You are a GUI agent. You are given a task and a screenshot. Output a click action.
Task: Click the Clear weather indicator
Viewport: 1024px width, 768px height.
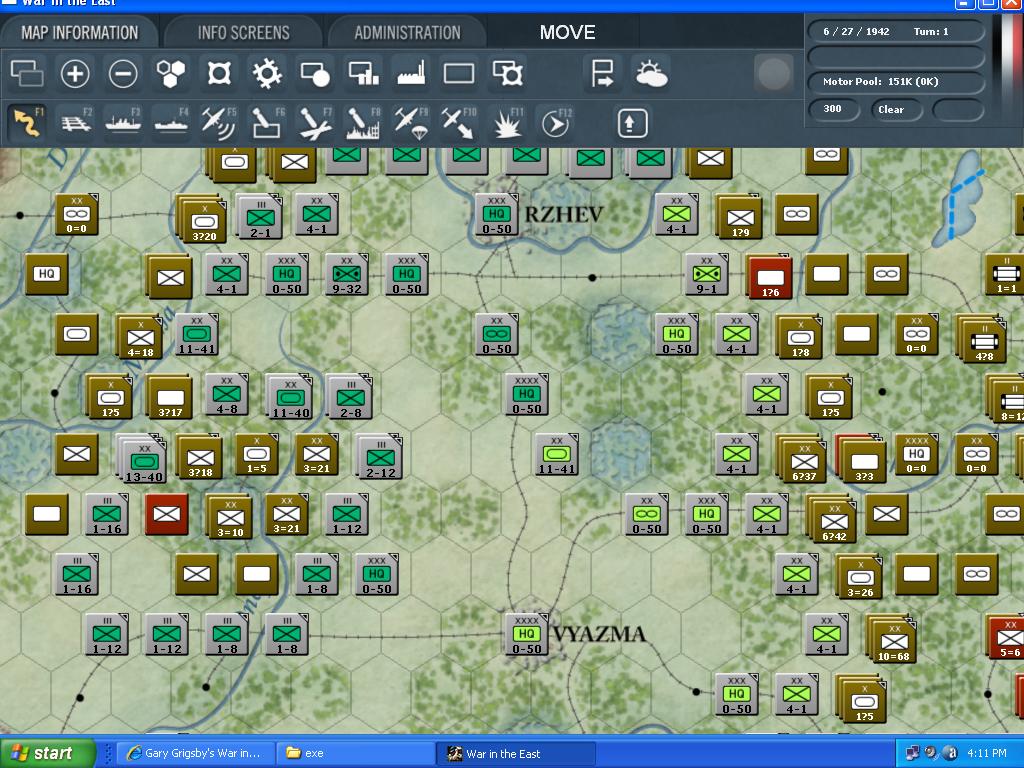coord(895,109)
